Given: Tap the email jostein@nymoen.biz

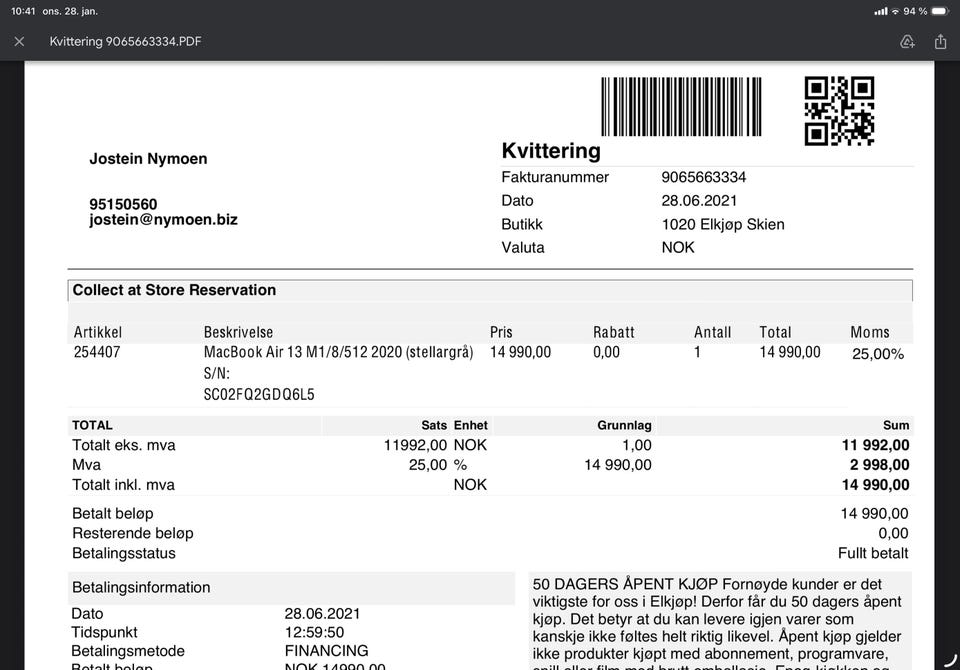Looking at the screenshot, I should coord(163,219).
